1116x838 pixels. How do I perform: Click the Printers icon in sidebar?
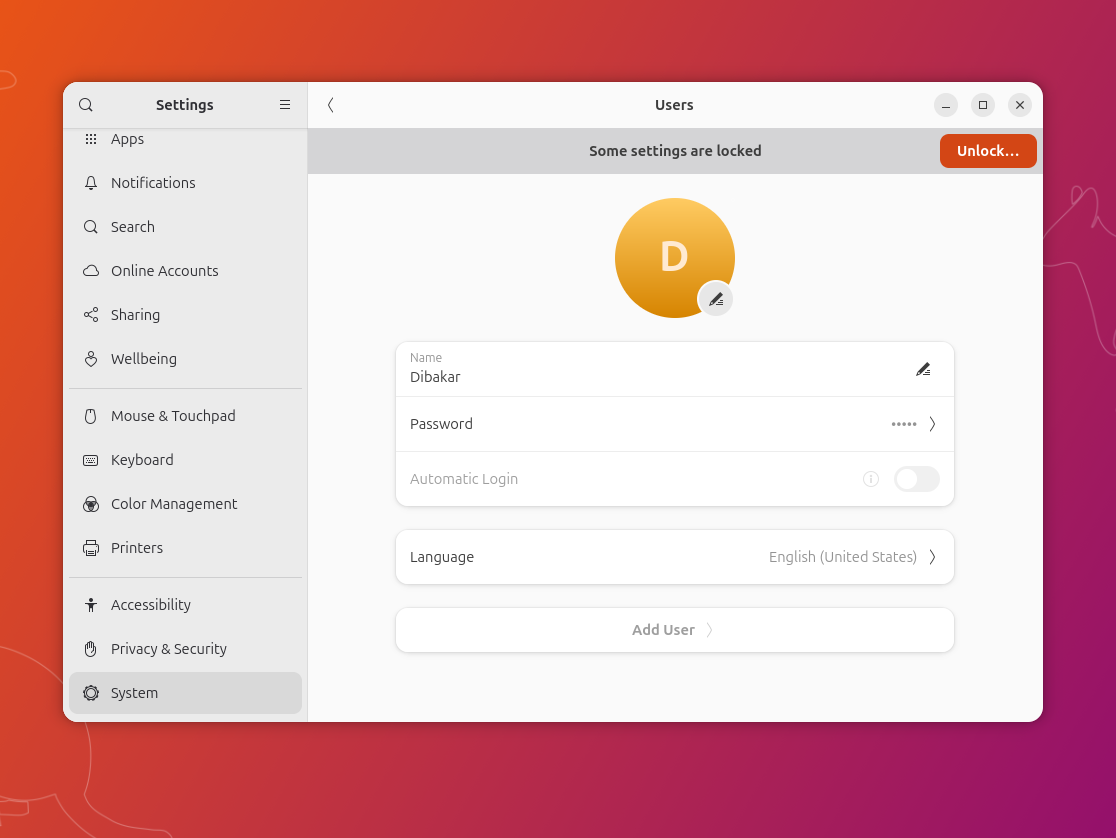pos(91,548)
